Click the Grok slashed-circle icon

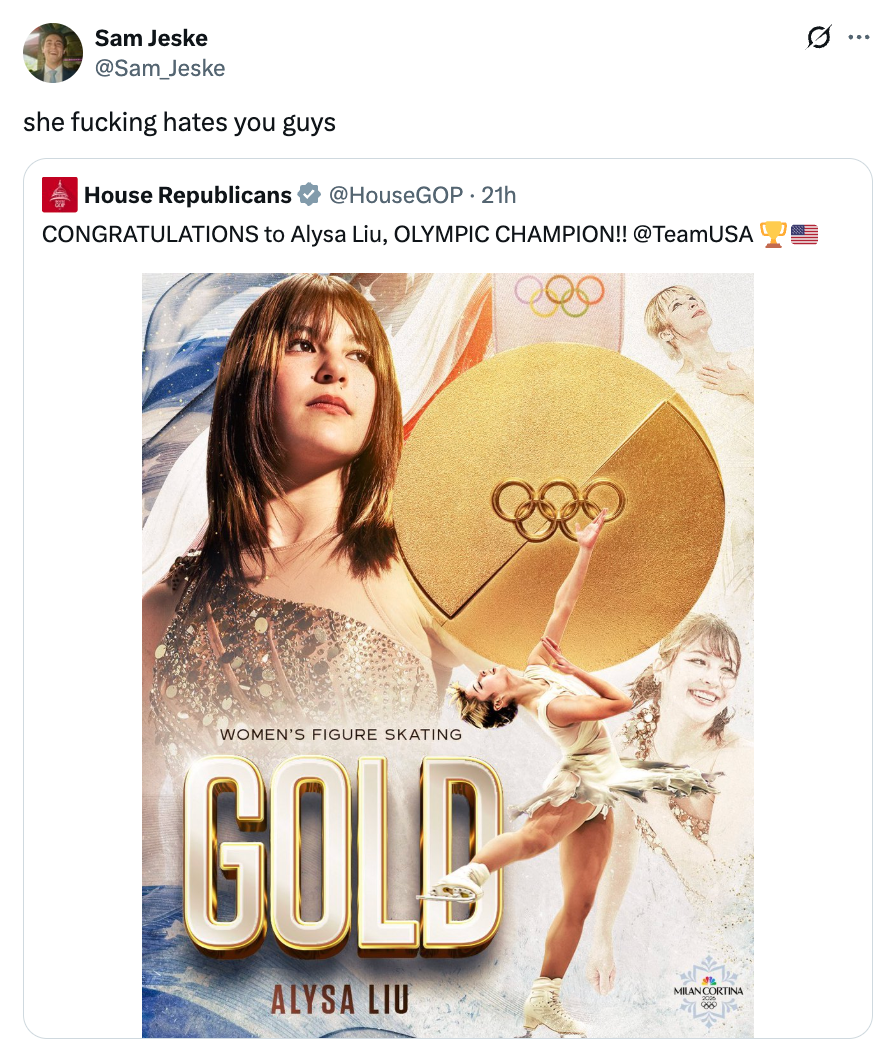pyautogui.click(x=818, y=38)
